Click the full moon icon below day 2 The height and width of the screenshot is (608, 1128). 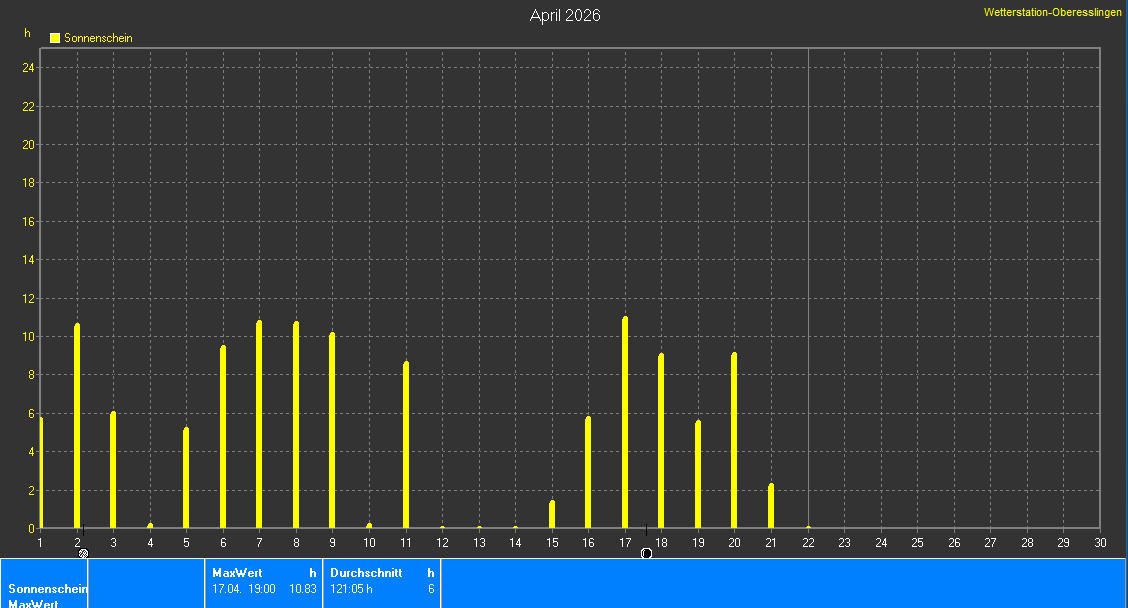click(x=84, y=553)
